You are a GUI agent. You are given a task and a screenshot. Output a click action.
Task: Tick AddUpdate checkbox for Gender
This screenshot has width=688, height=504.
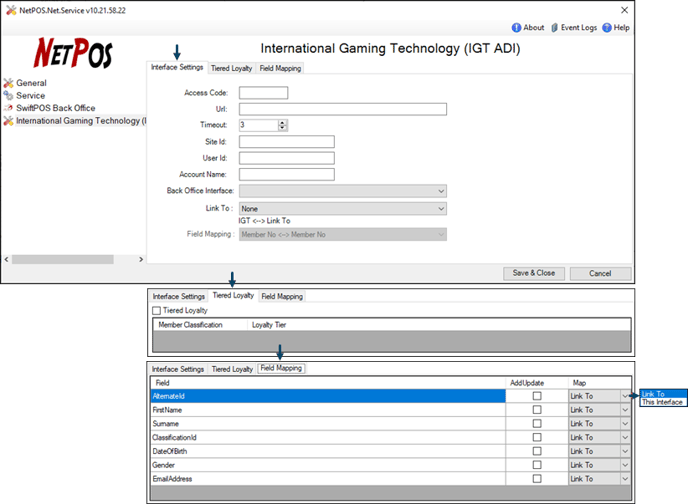point(537,465)
